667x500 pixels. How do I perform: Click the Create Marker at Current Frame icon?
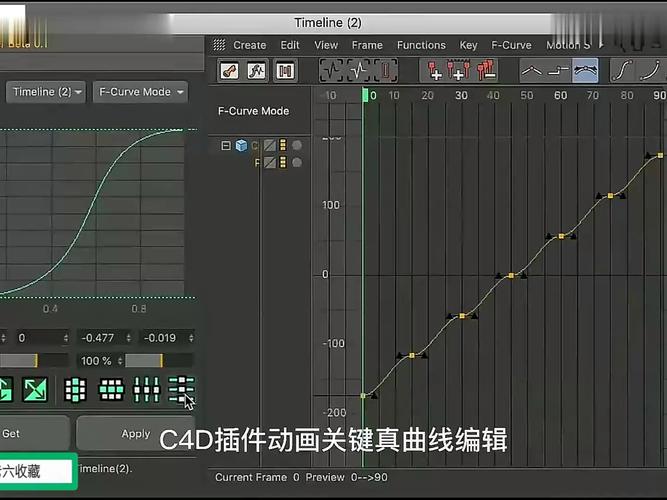434,70
